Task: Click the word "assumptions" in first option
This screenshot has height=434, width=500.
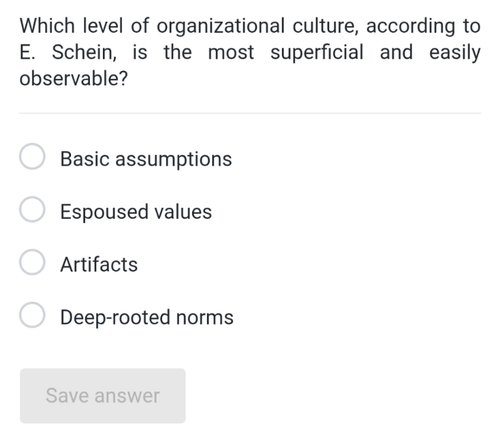Action: 174,160
